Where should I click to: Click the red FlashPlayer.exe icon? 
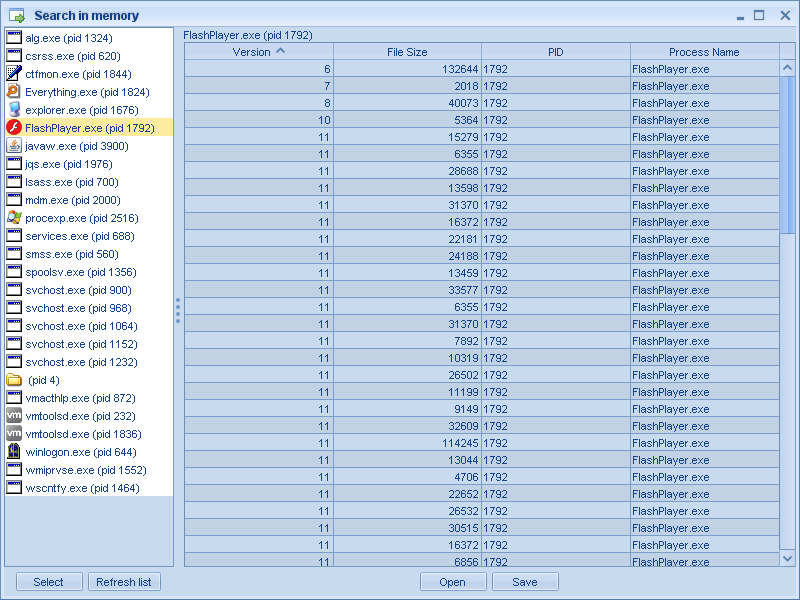tap(14, 128)
